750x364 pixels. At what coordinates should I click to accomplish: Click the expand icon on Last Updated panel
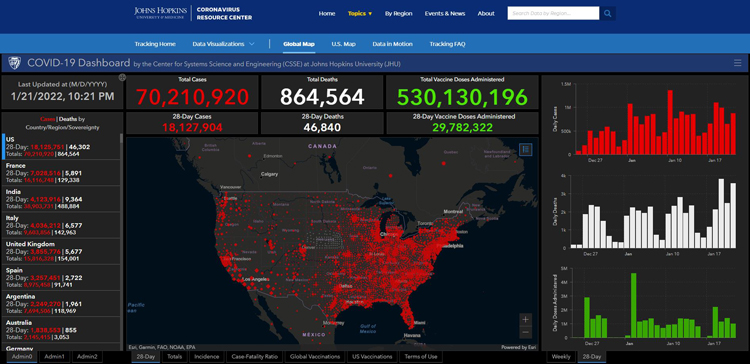[x=122, y=77]
